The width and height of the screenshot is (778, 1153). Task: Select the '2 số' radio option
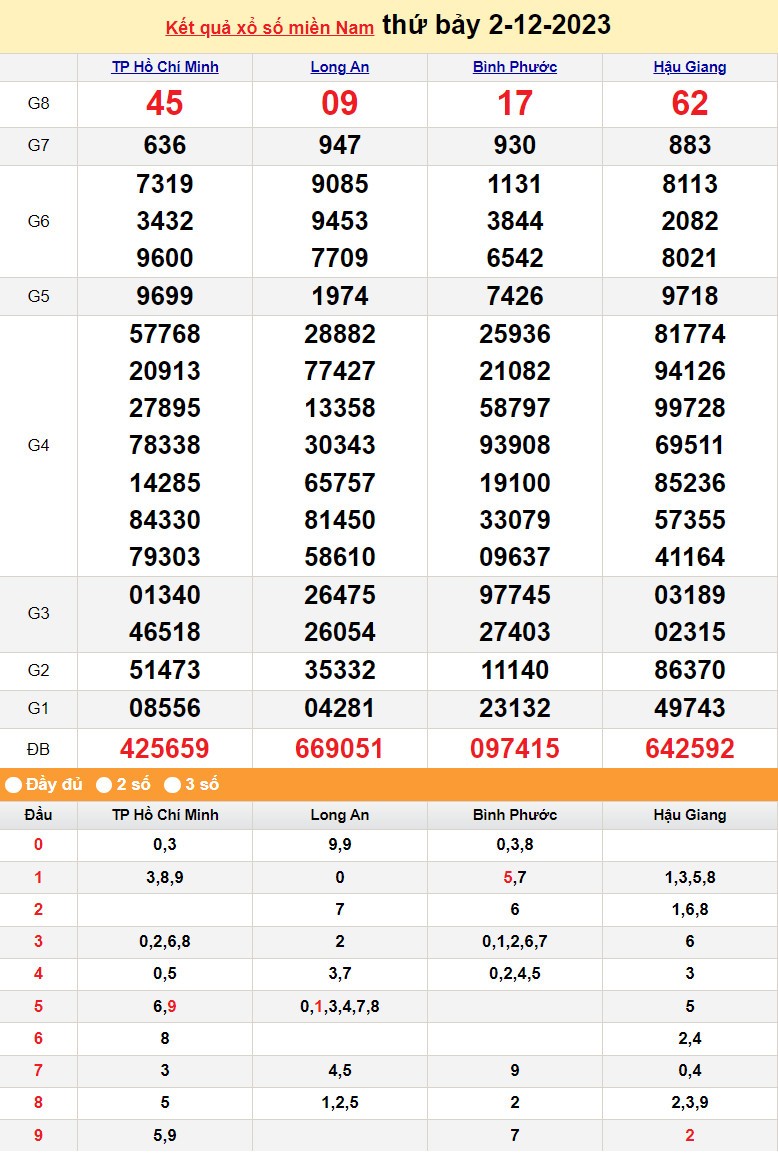coord(104,785)
